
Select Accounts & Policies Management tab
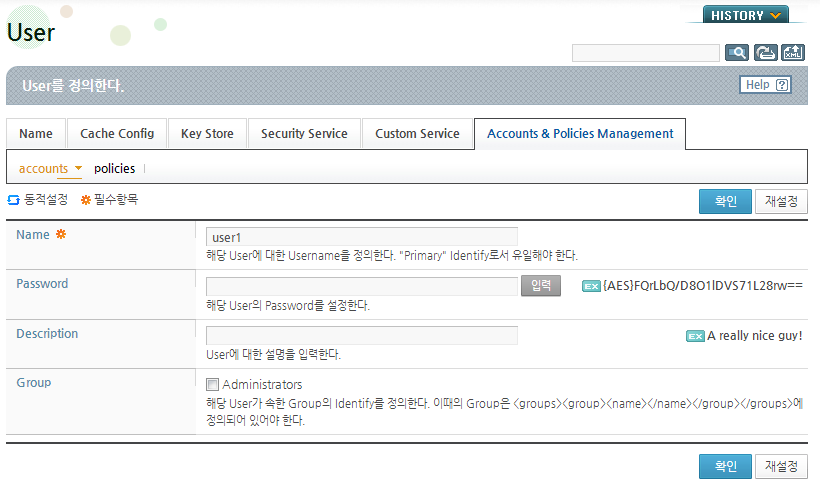pos(580,134)
